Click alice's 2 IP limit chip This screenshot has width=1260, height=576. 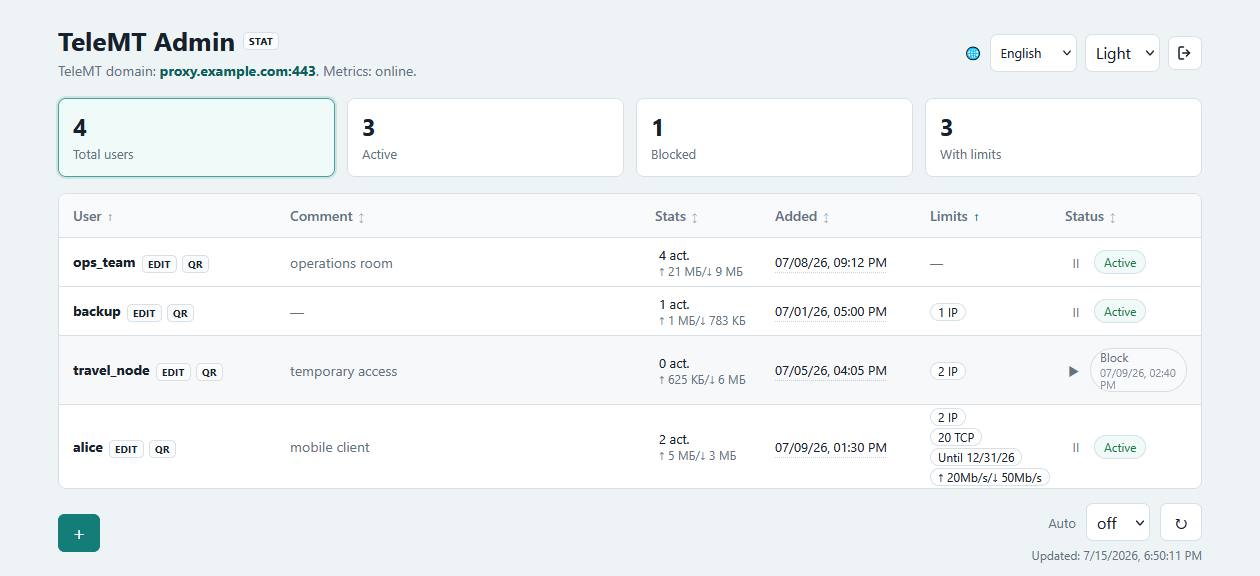[x=948, y=417]
